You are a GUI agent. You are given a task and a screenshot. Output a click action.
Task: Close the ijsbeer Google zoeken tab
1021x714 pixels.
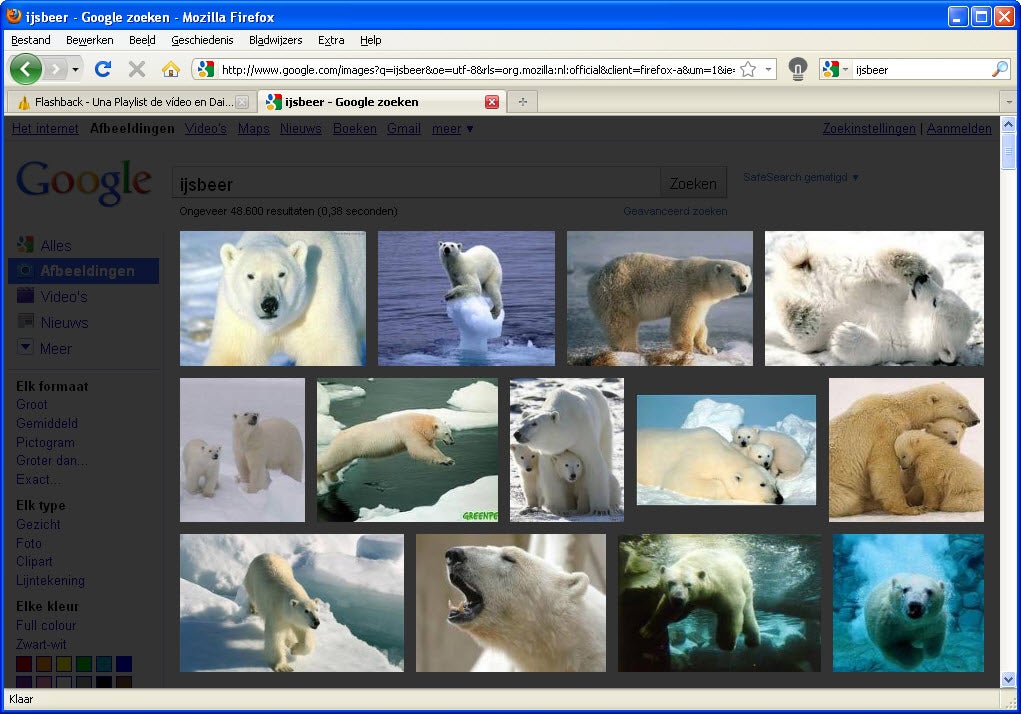point(491,102)
